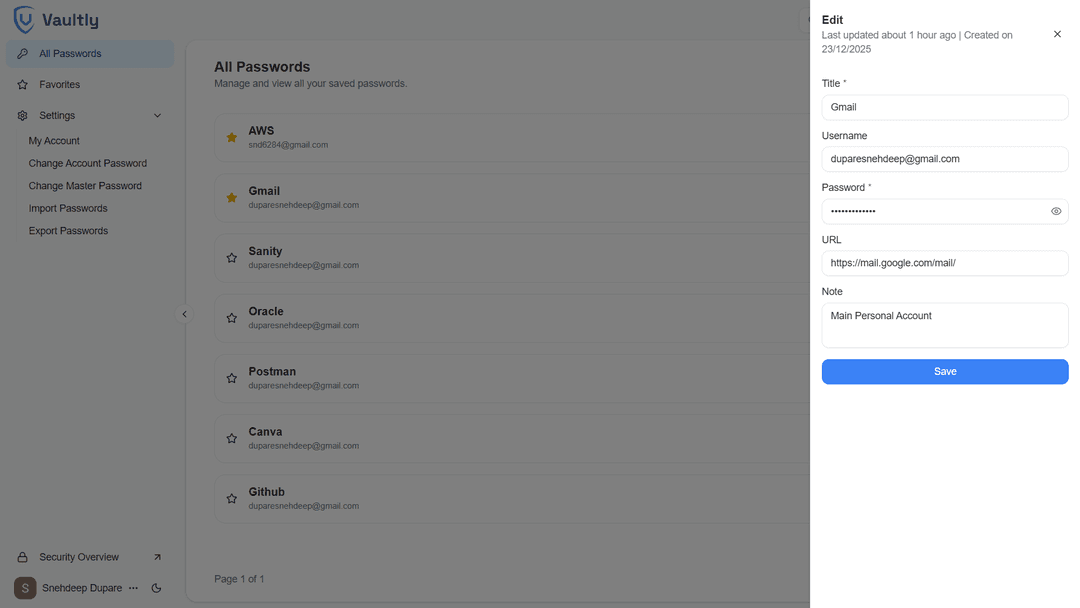
Task: Collapse the Settings menu chevron
Action: [157, 116]
